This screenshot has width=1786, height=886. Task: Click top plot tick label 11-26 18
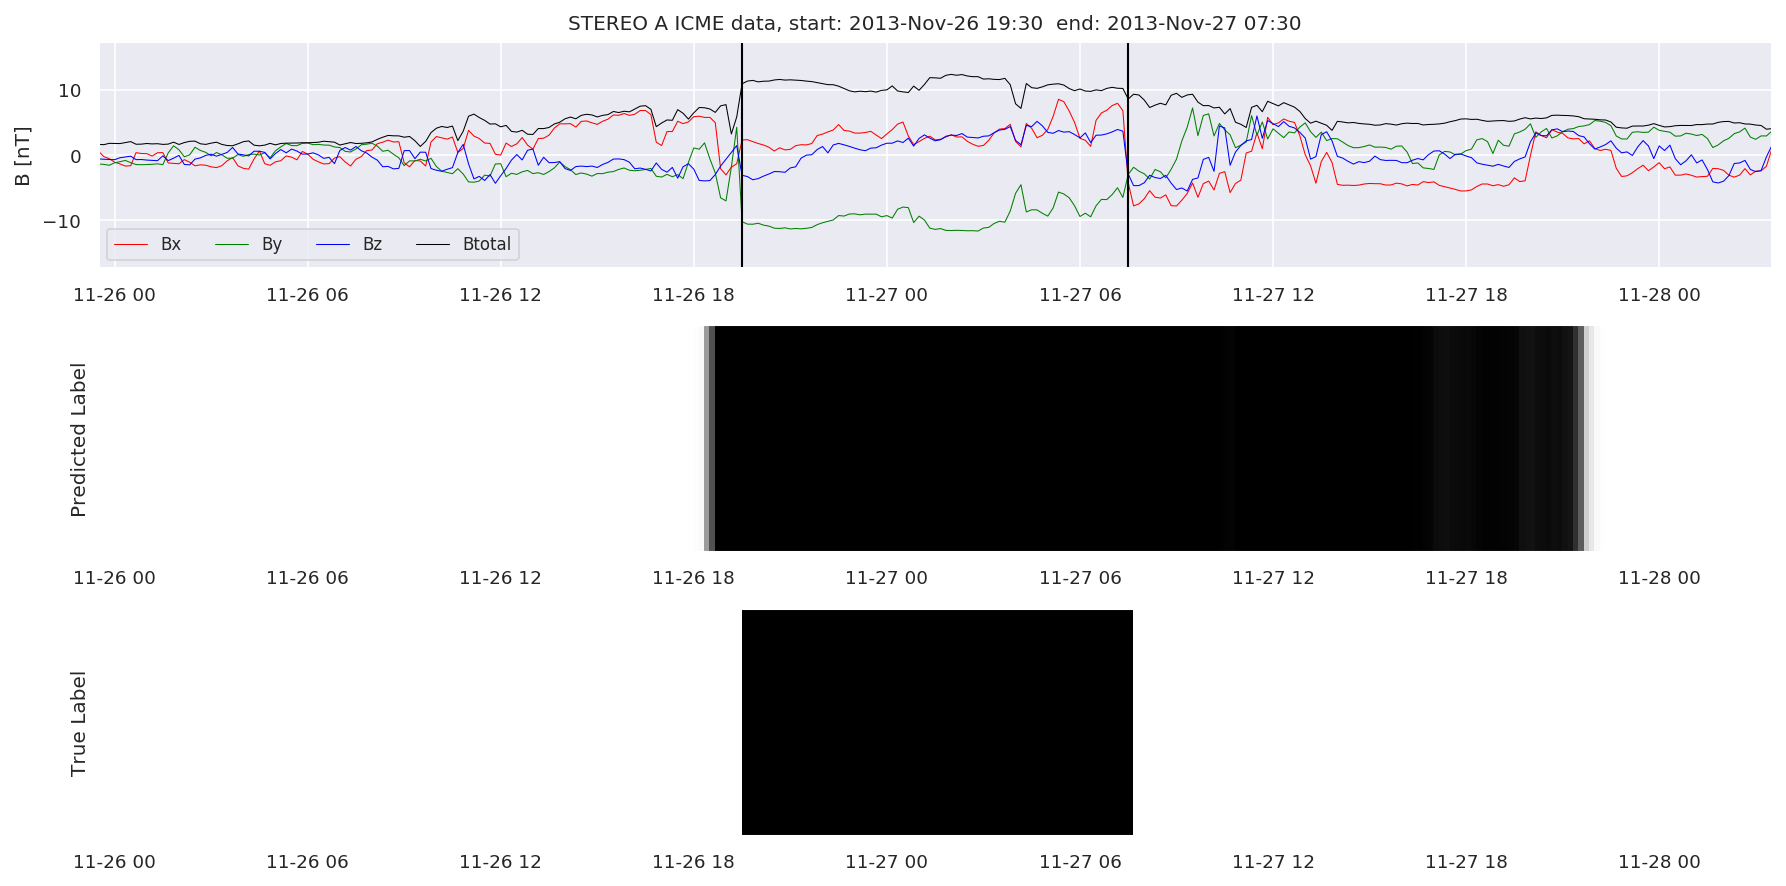(x=693, y=295)
